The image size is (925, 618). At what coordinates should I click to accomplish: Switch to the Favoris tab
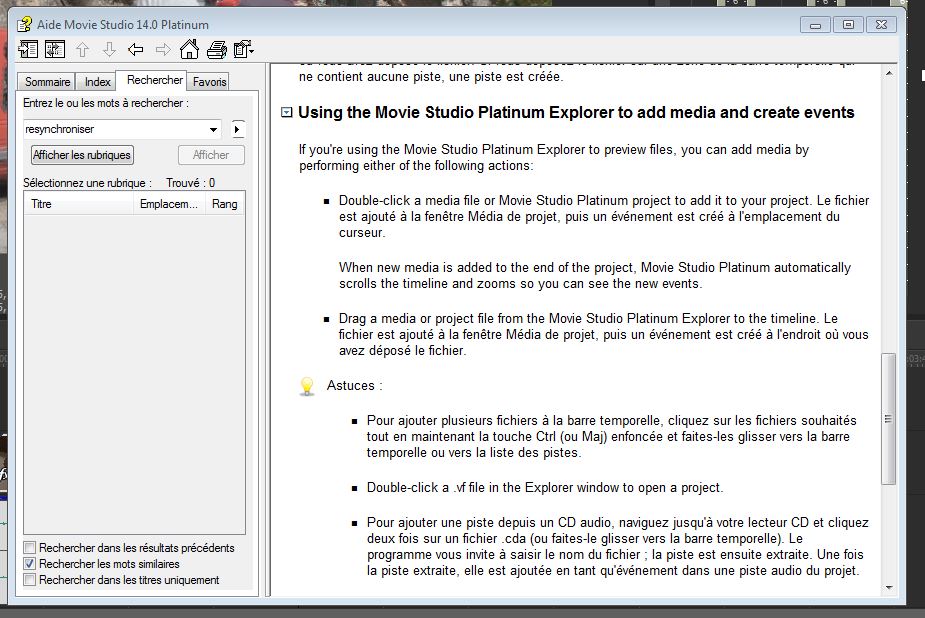(210, 82)
